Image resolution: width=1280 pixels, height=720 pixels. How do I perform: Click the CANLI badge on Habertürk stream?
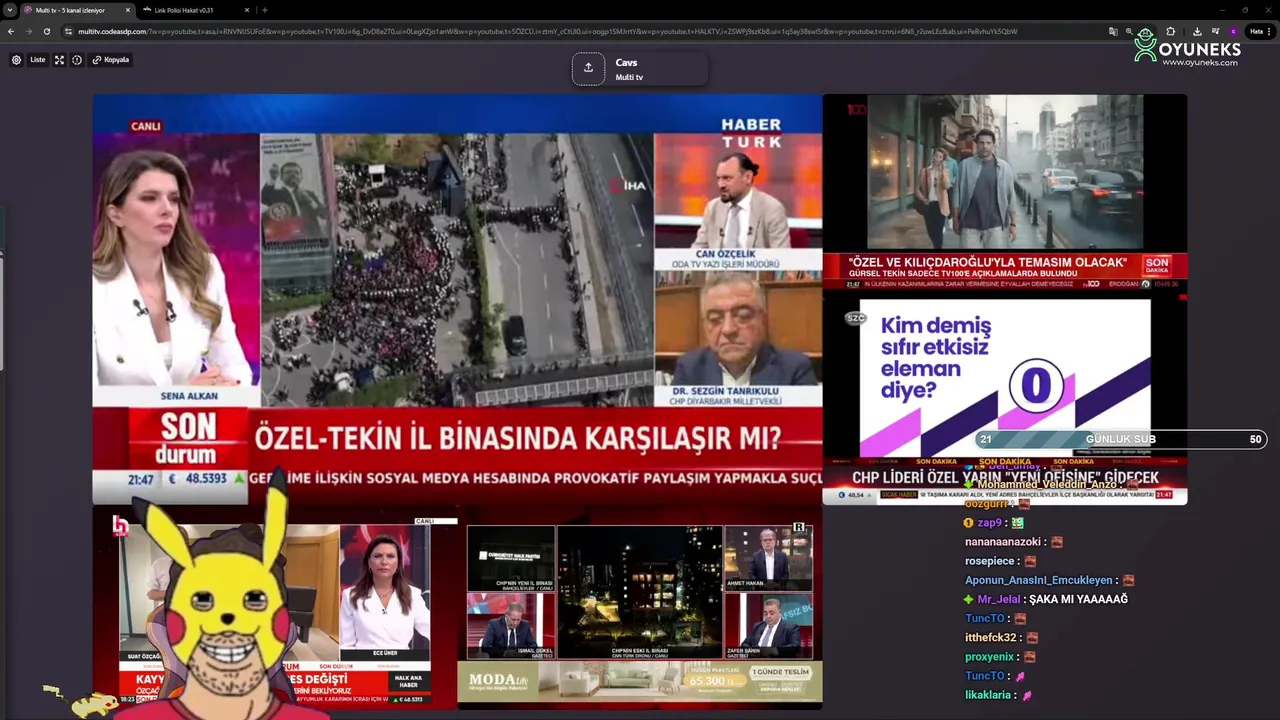[146, 126]
